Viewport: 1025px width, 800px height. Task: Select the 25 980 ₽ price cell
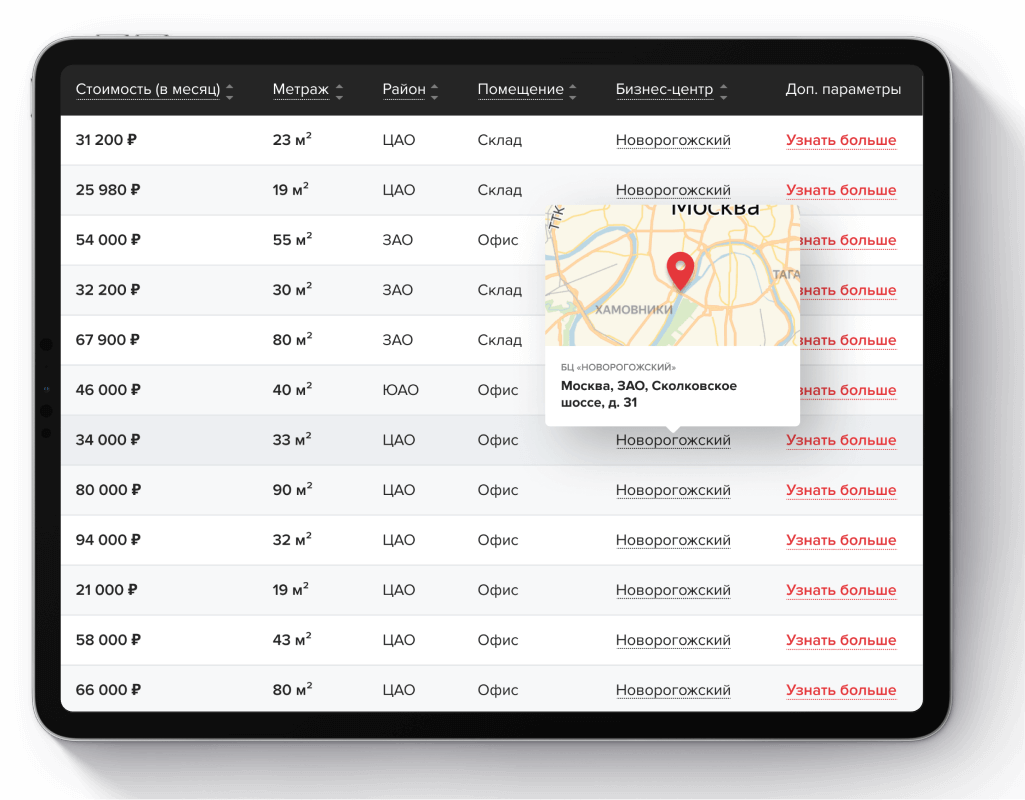coord(108,190)
